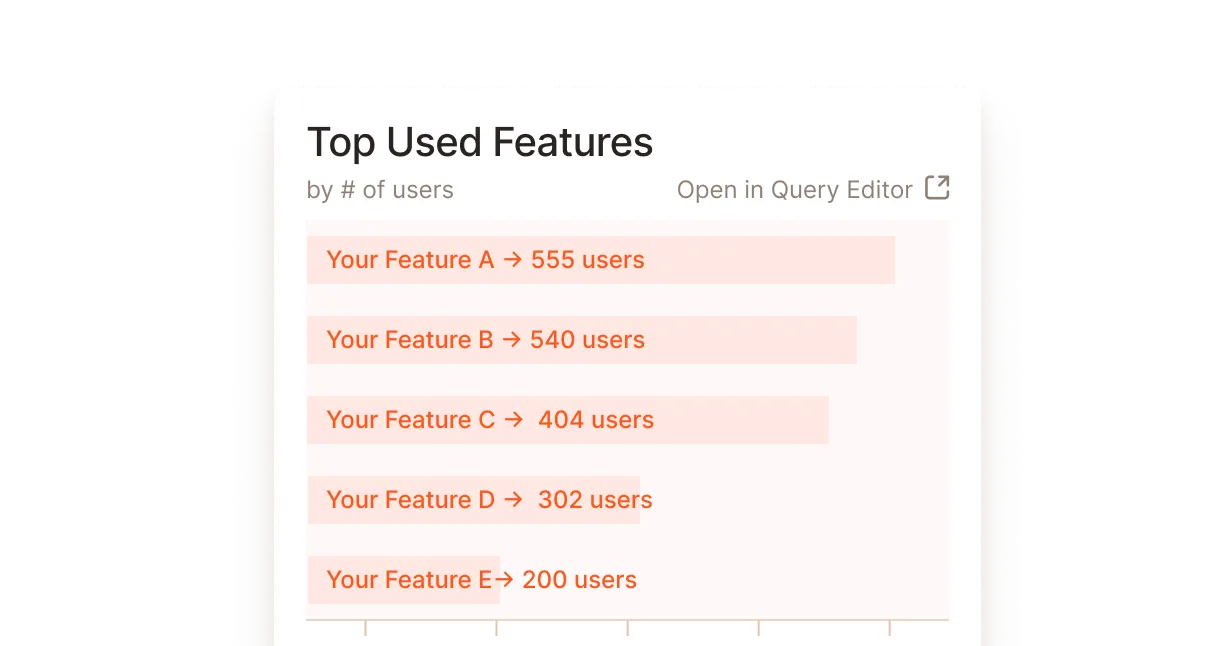1212x646 pixels.
Task: Click the rightmost axis tick mark
Action: point(890,626)
